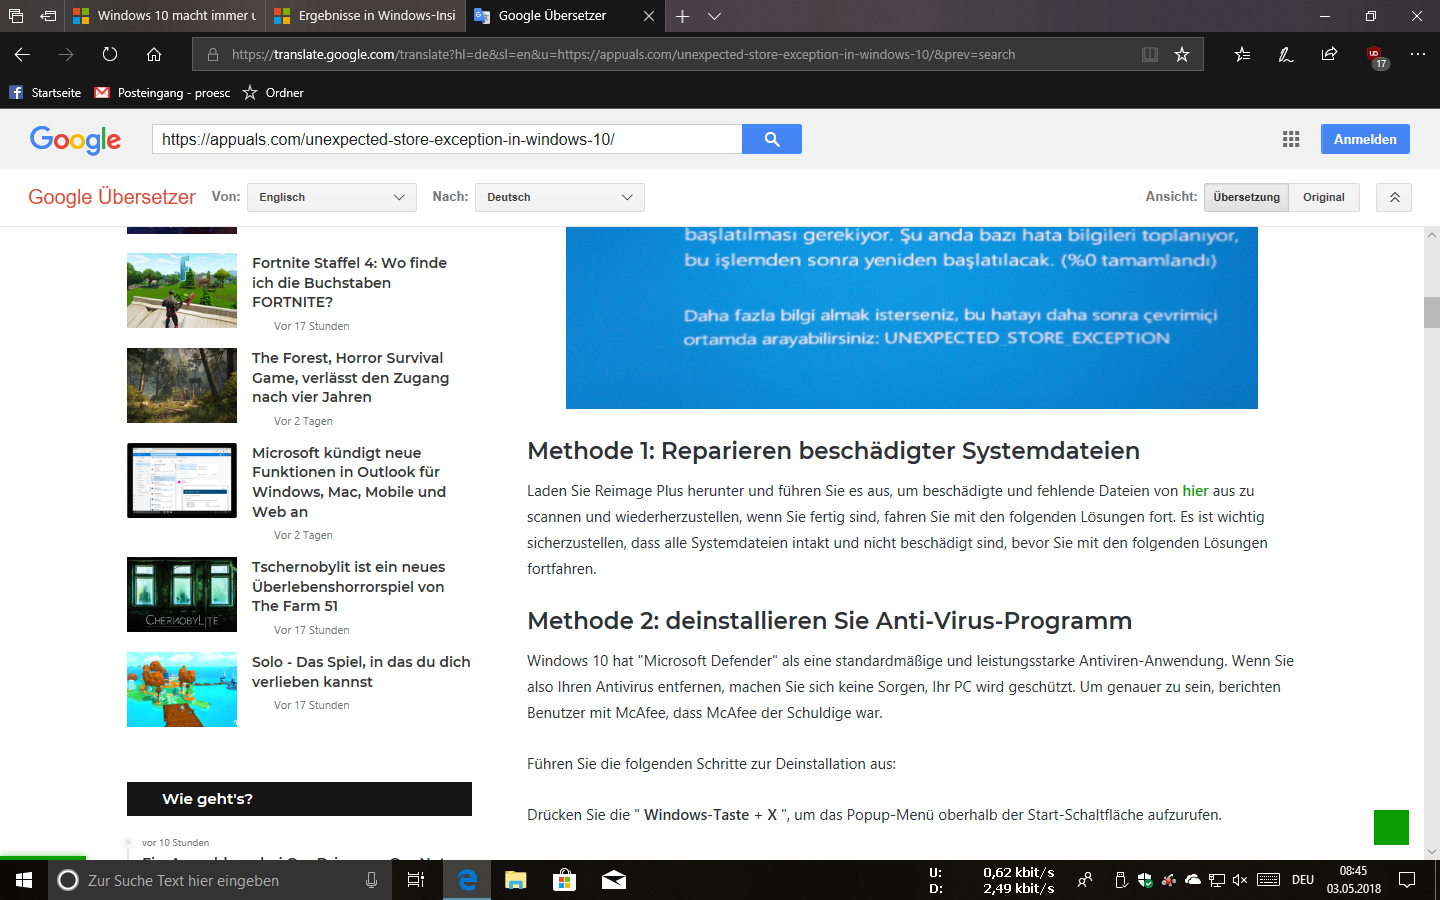
Task: Open Task View in taskbar
Action: pos(416,880)
